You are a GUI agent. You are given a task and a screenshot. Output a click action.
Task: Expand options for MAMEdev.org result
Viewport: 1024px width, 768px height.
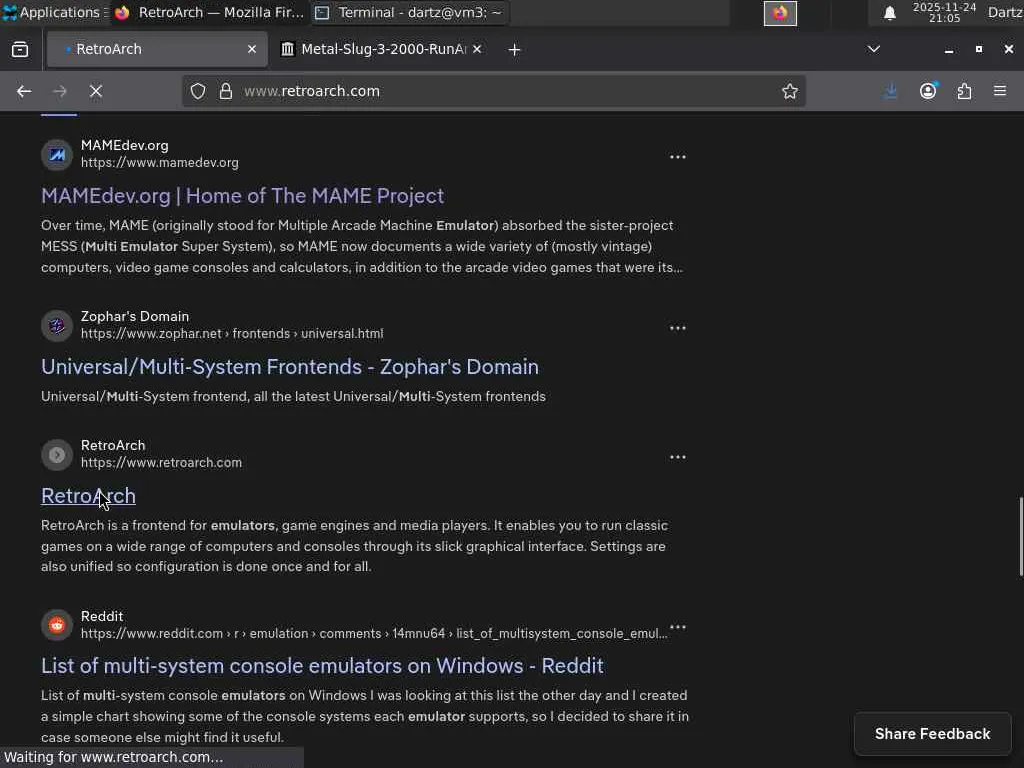coord(678,157)
